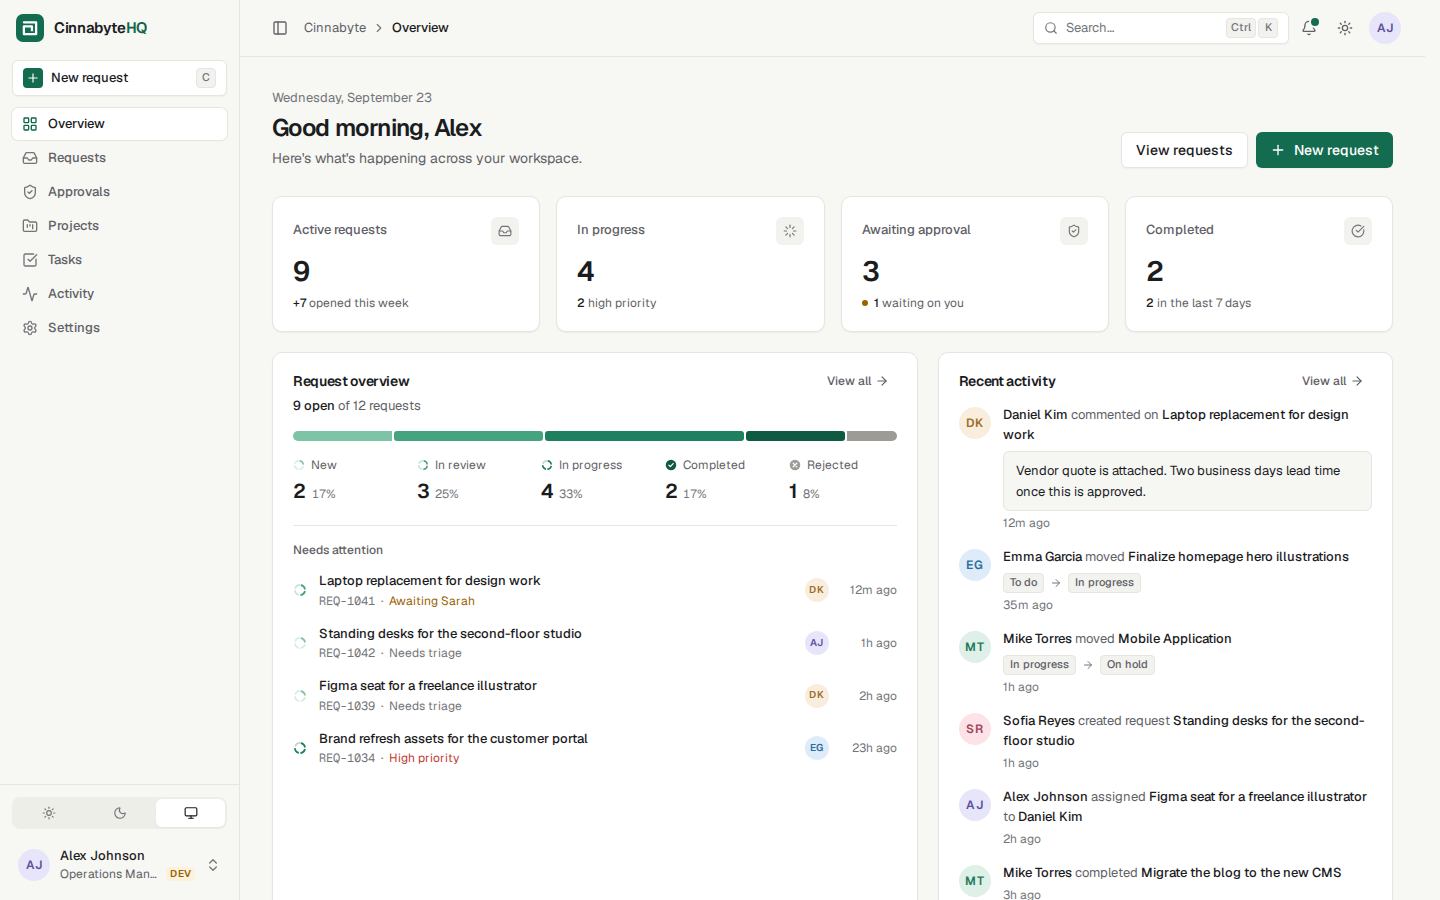
Task: Click the Cinnabyte breadcrumb
Action: [335, 28]
